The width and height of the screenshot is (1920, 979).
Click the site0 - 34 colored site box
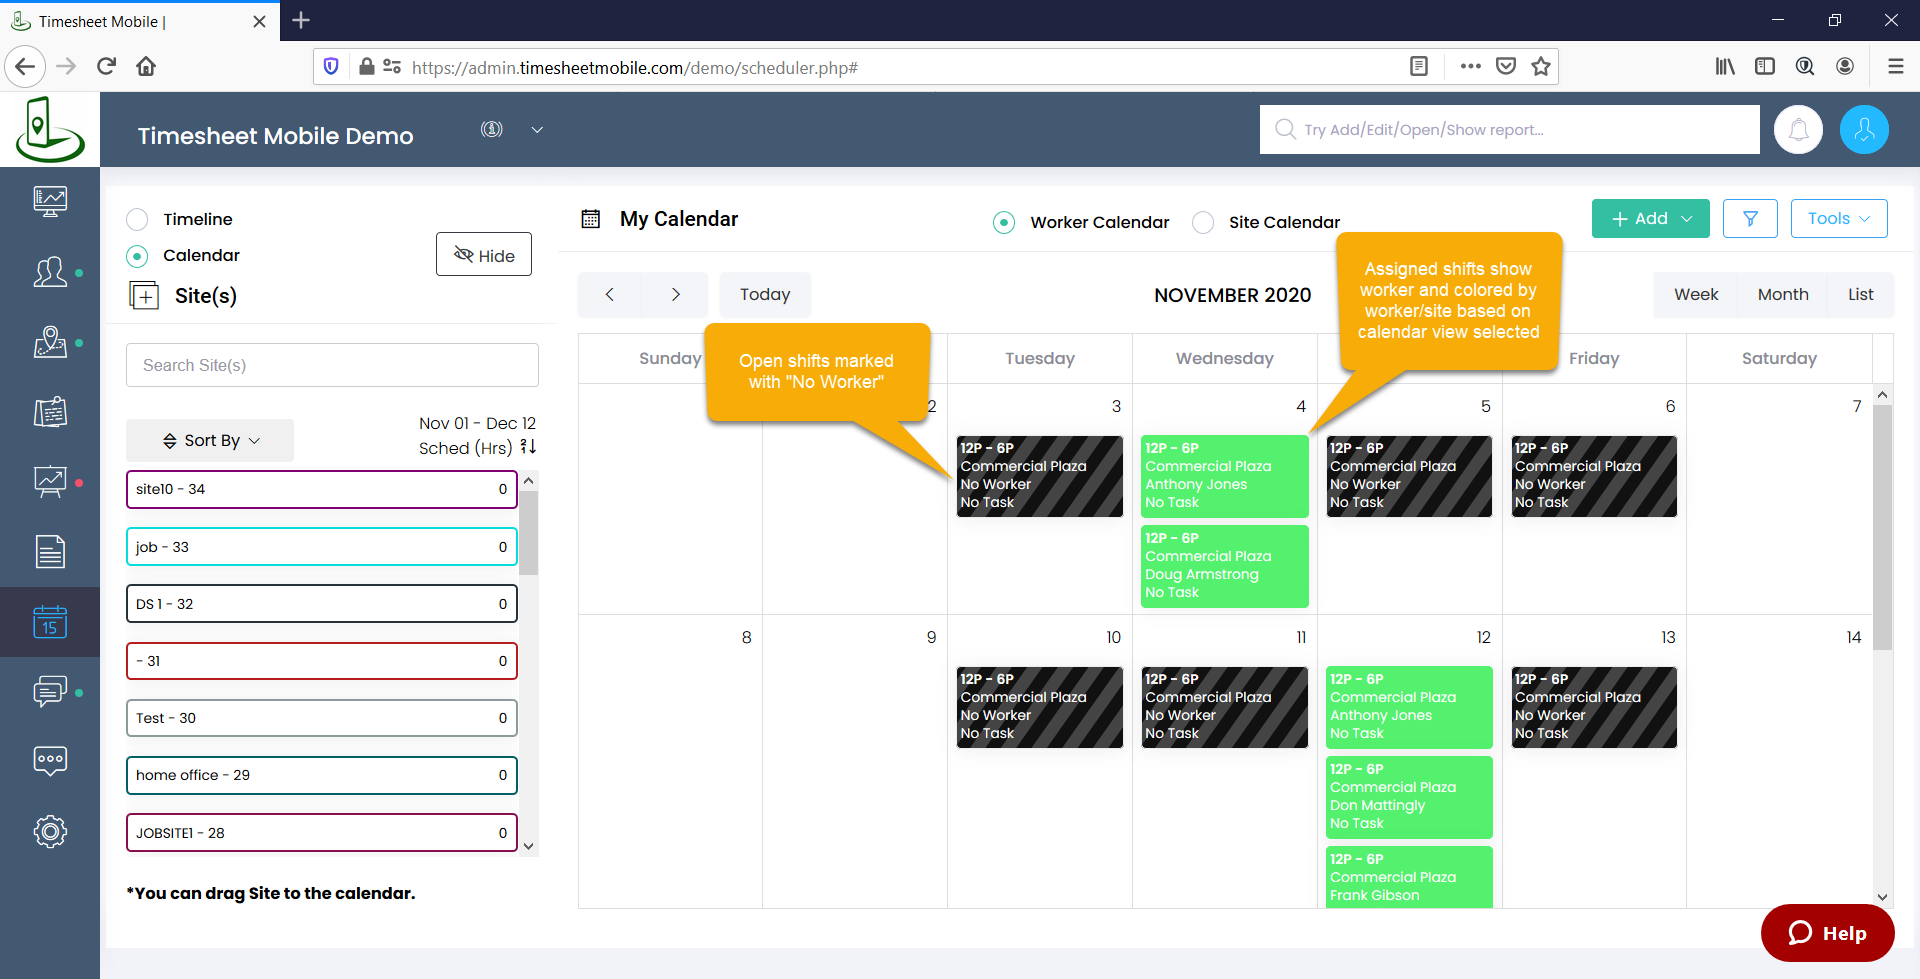pyautogui.click(x=321, y=490)
